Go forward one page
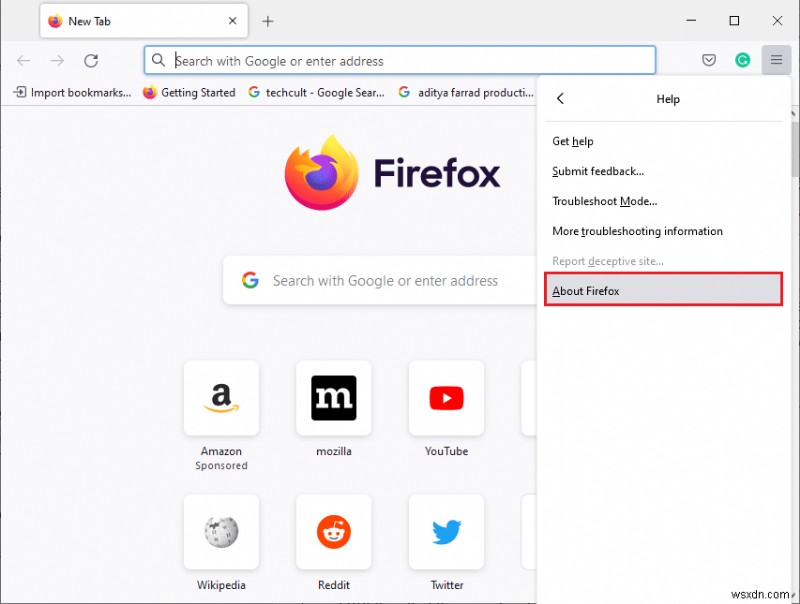 coord(57,61)
